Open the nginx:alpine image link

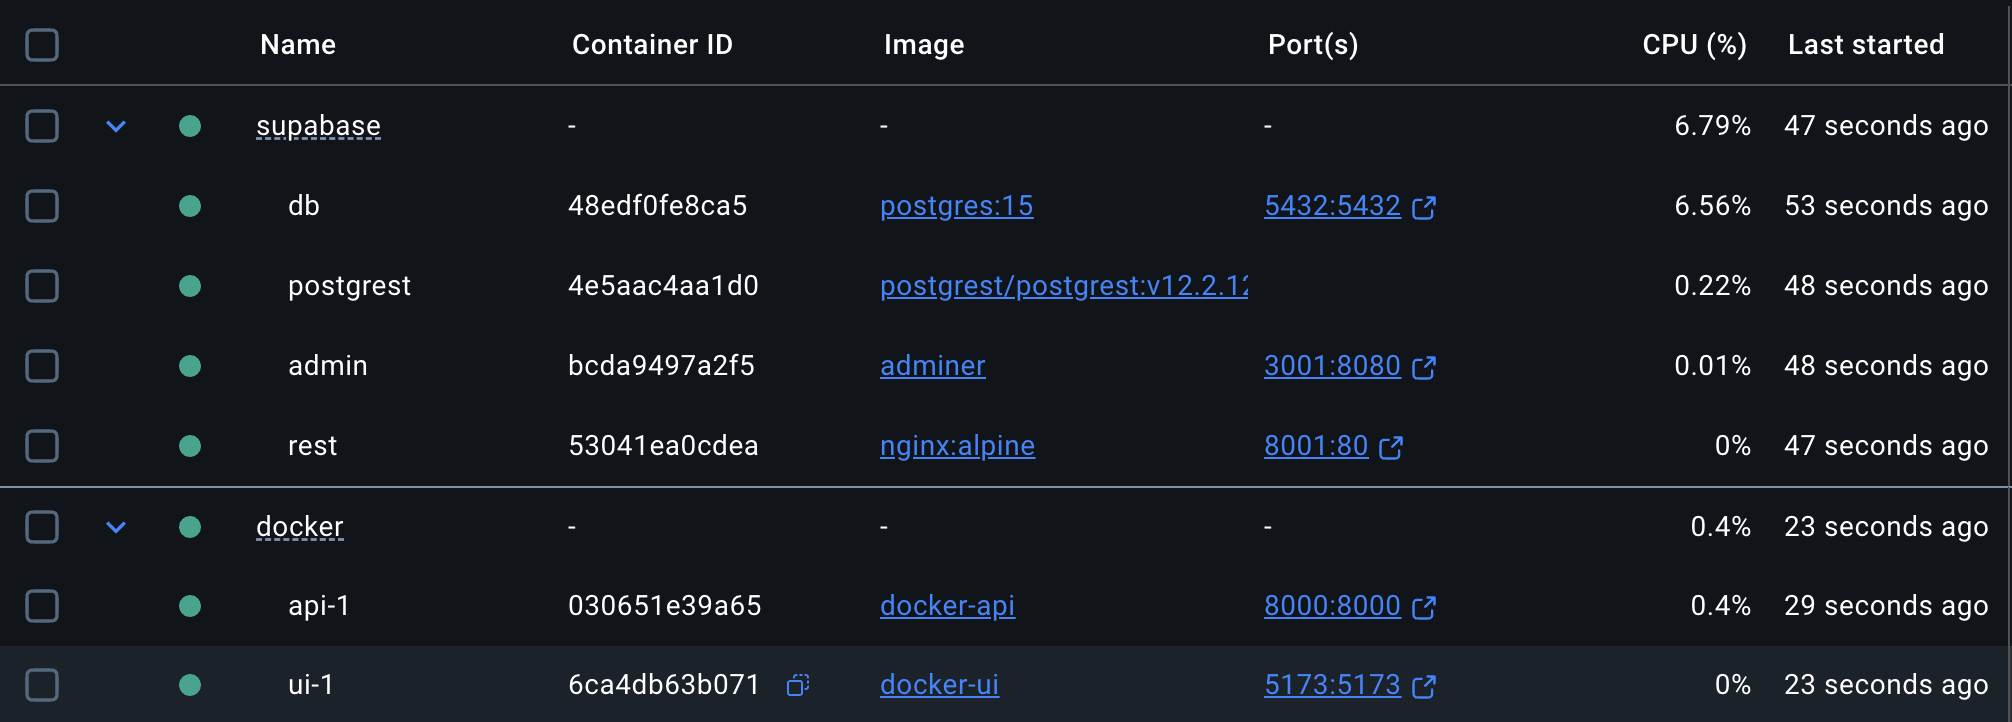pos(958,446)
